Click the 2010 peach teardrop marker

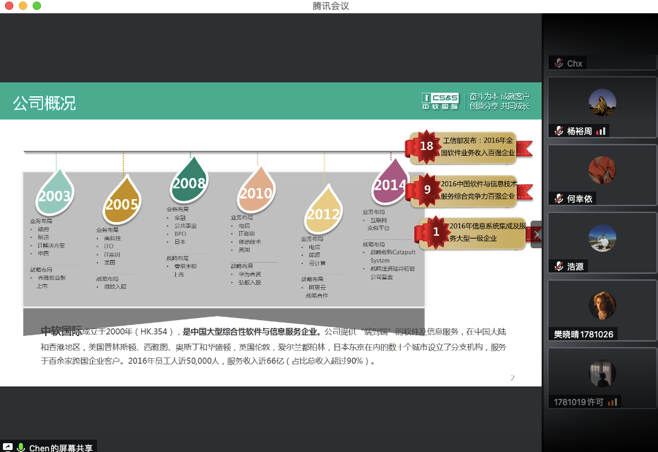[x=256, y=191]
